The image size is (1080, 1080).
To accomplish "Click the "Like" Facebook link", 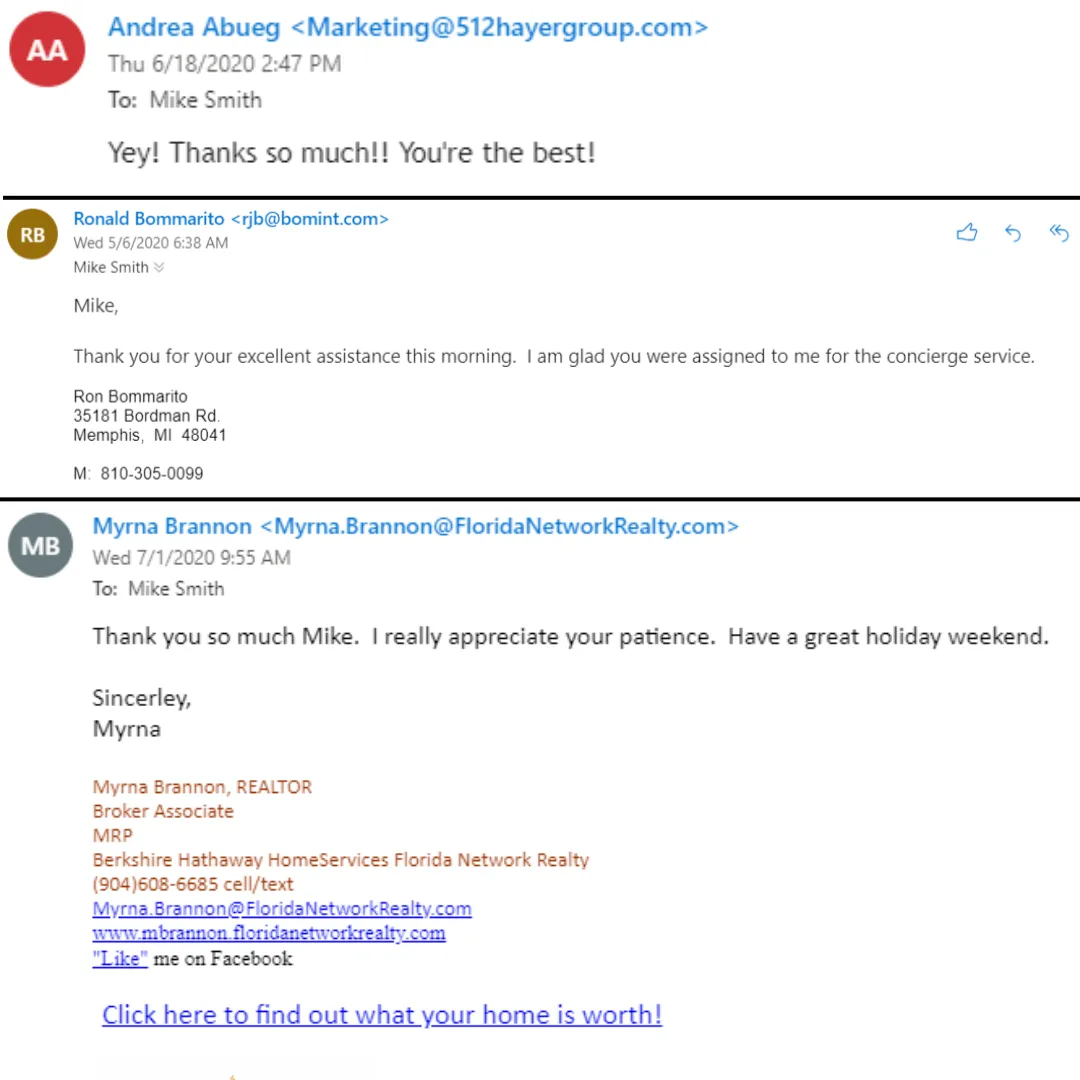I will click(x=120, y=958).
